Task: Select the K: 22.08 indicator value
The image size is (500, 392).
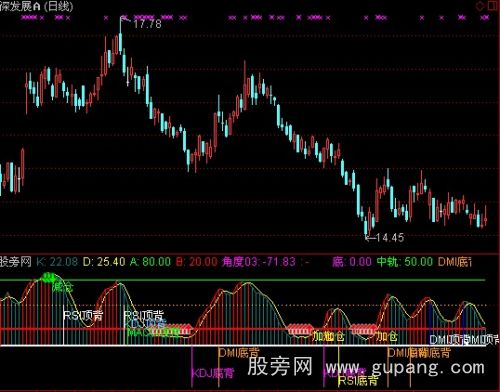Action: click(x=57, y=262)
